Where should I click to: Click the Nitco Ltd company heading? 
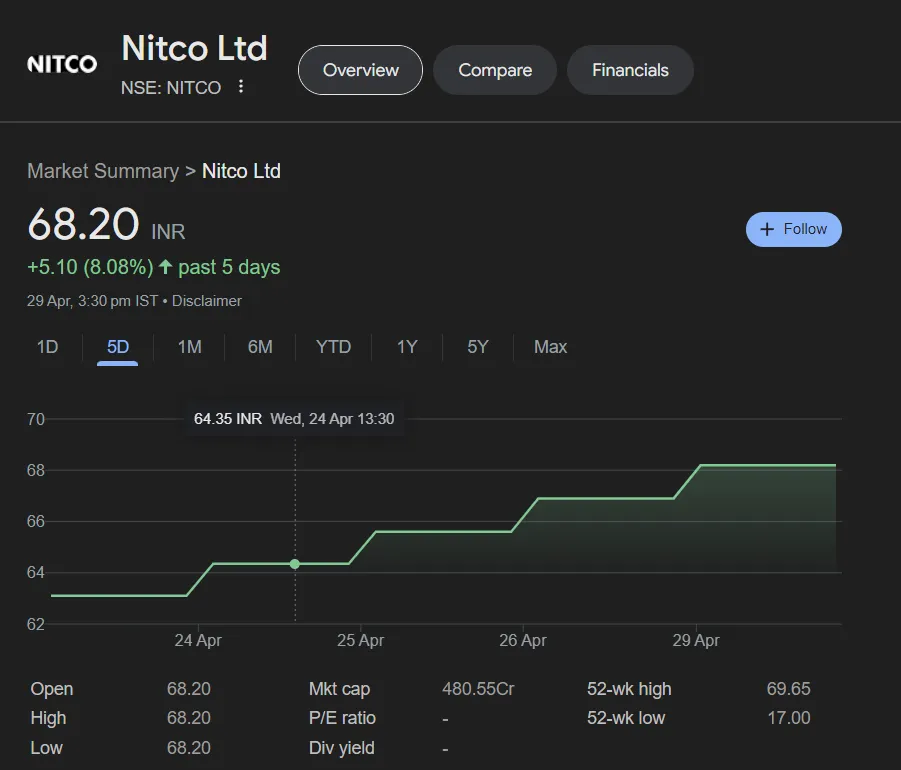194,48
